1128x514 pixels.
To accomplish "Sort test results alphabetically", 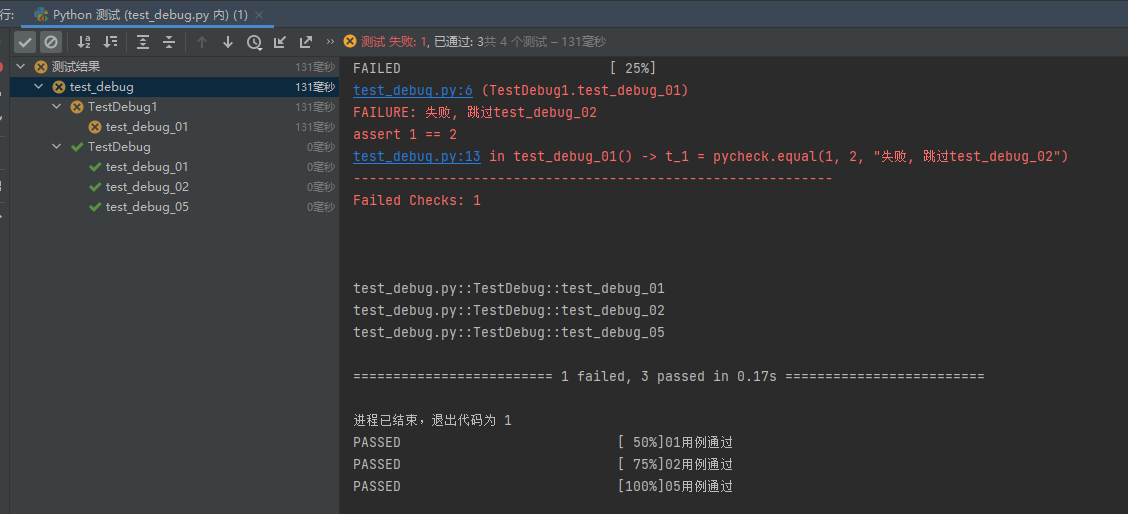I will pos(84,42).
